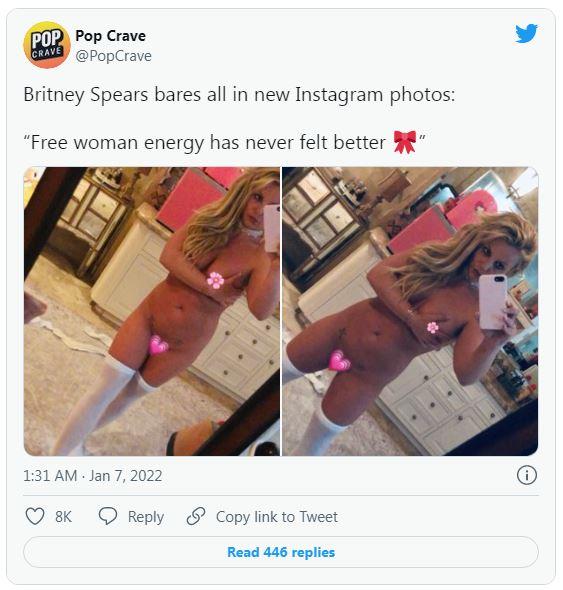The width and height of the screenshot is (563, 590).
Task: Open the Read 446 replies button
Action: coord(281,552)
